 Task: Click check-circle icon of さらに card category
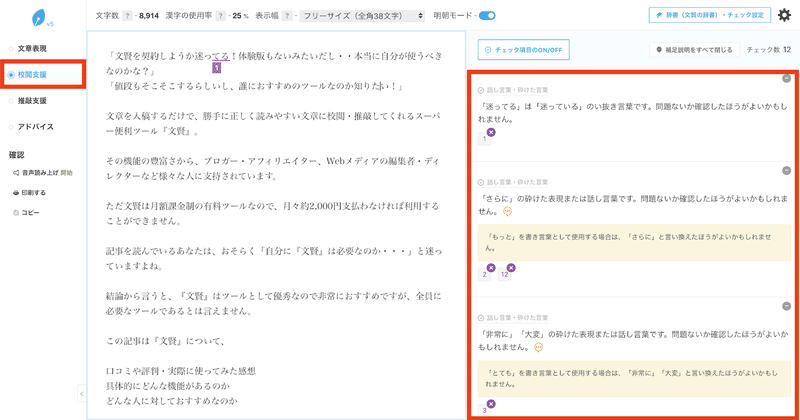481,183
